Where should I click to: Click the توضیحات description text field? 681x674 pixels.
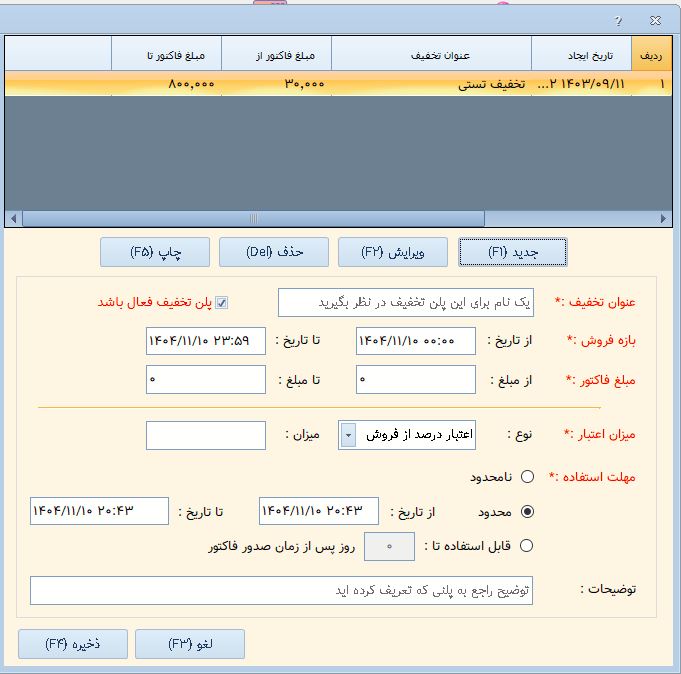[x=281, y=590]
